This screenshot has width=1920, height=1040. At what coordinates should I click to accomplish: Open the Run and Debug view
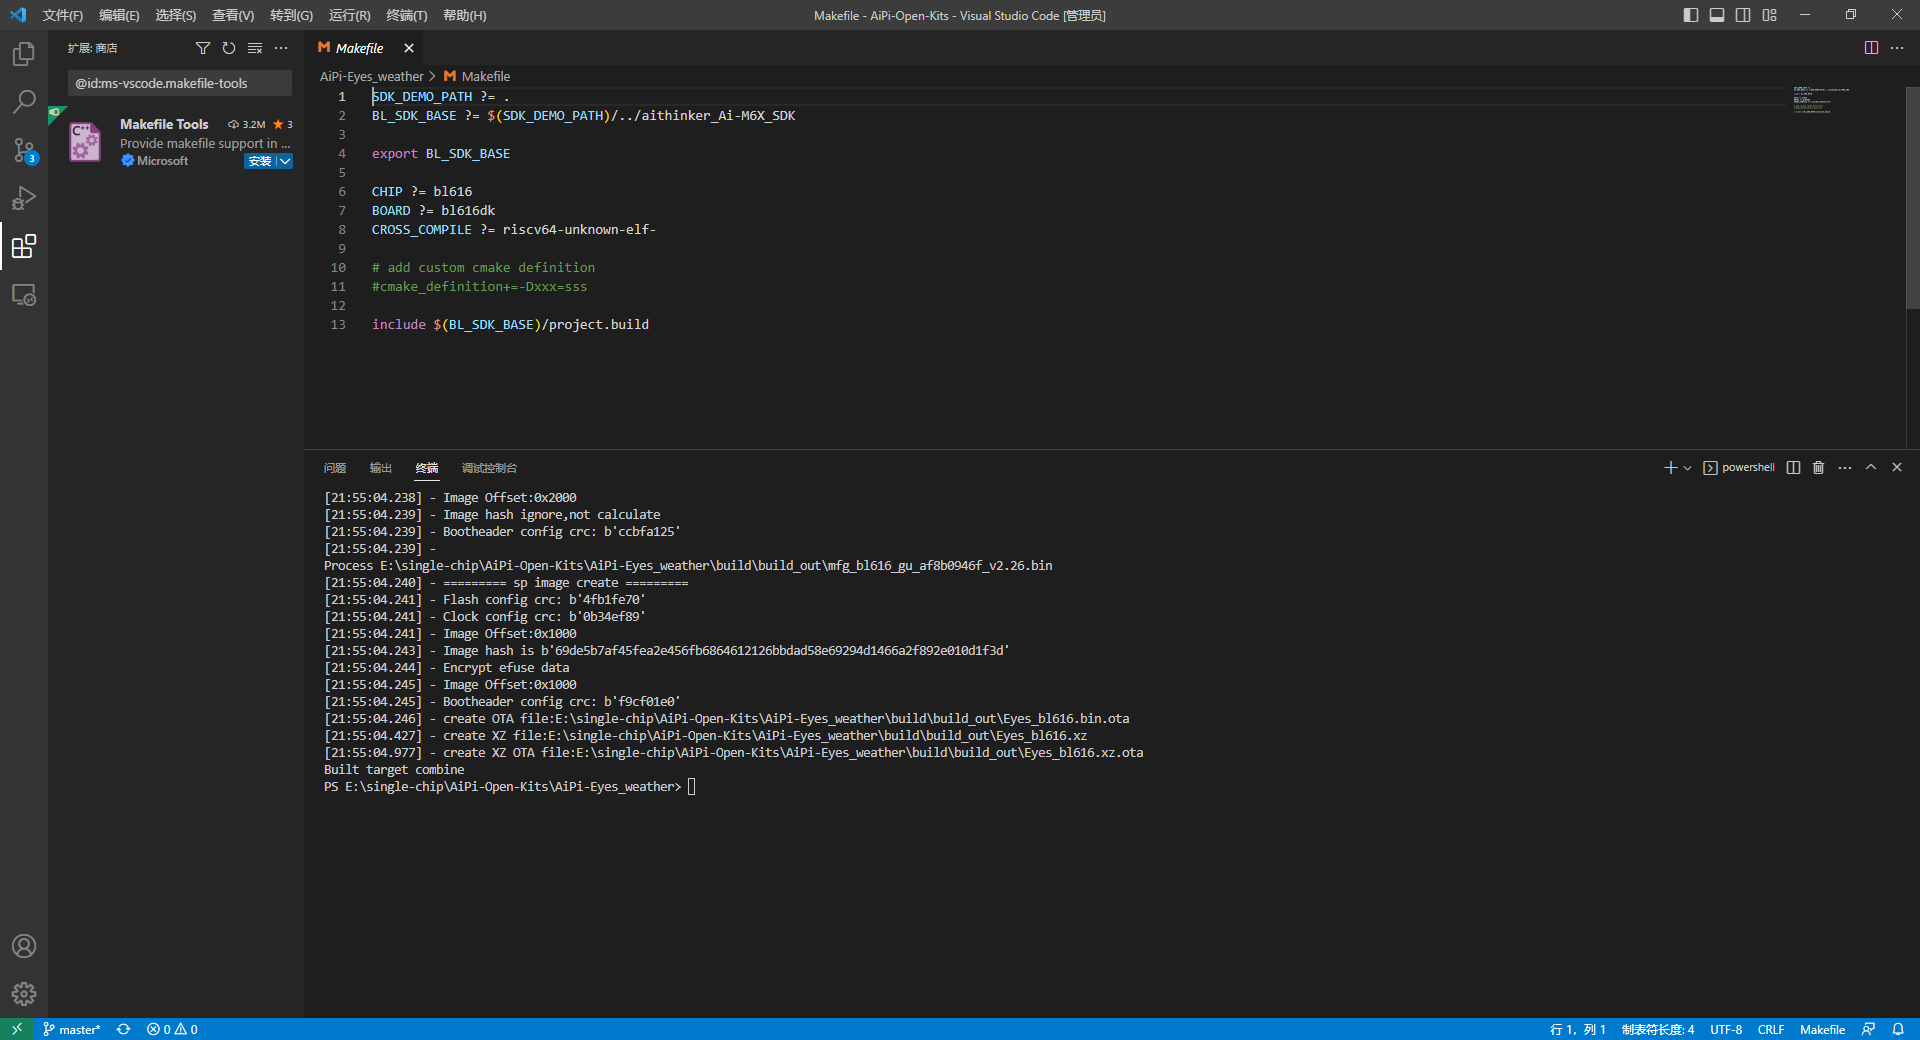(x=24, y=198)
